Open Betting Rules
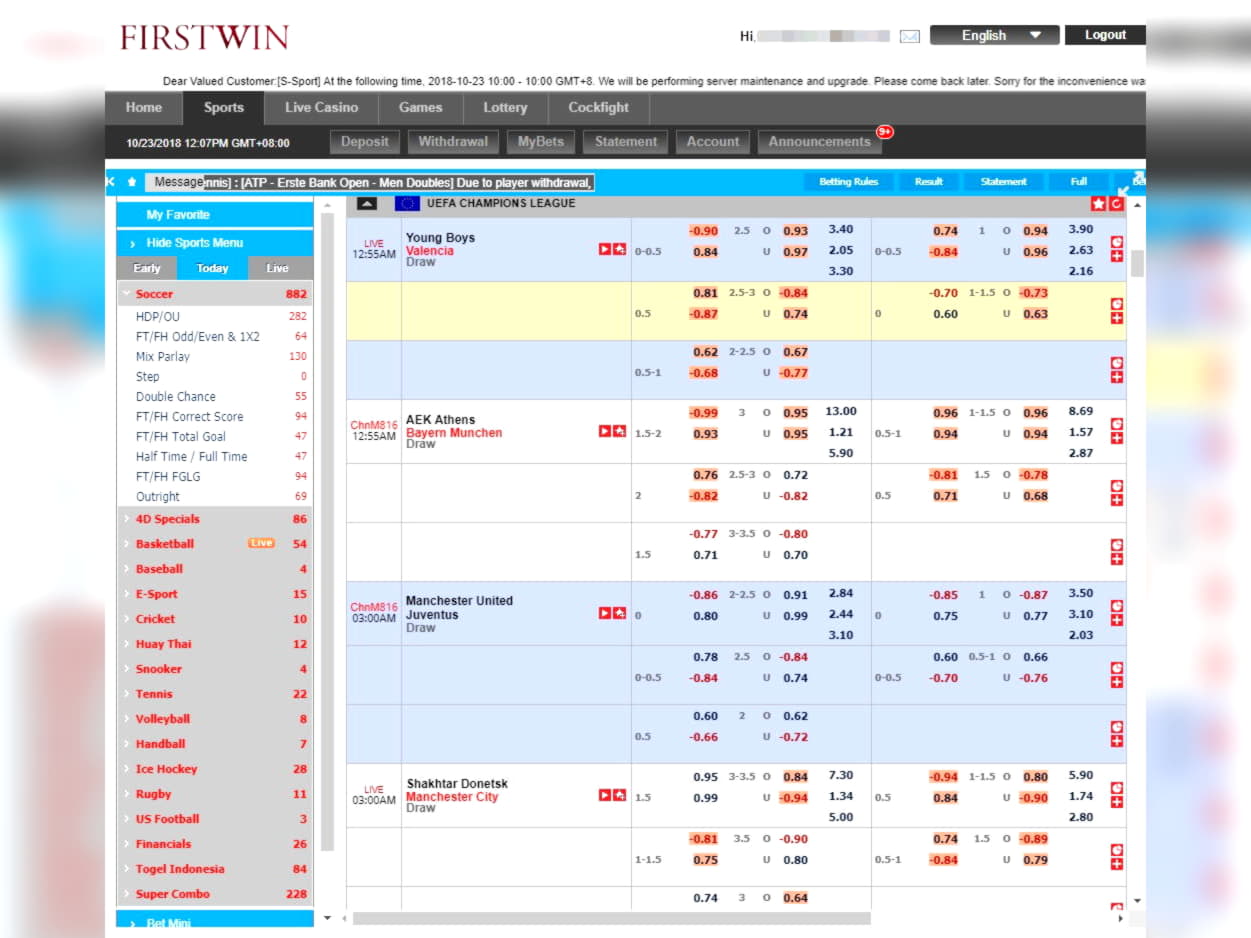The height and width of the screenshot is (938, 1251). 849,182
